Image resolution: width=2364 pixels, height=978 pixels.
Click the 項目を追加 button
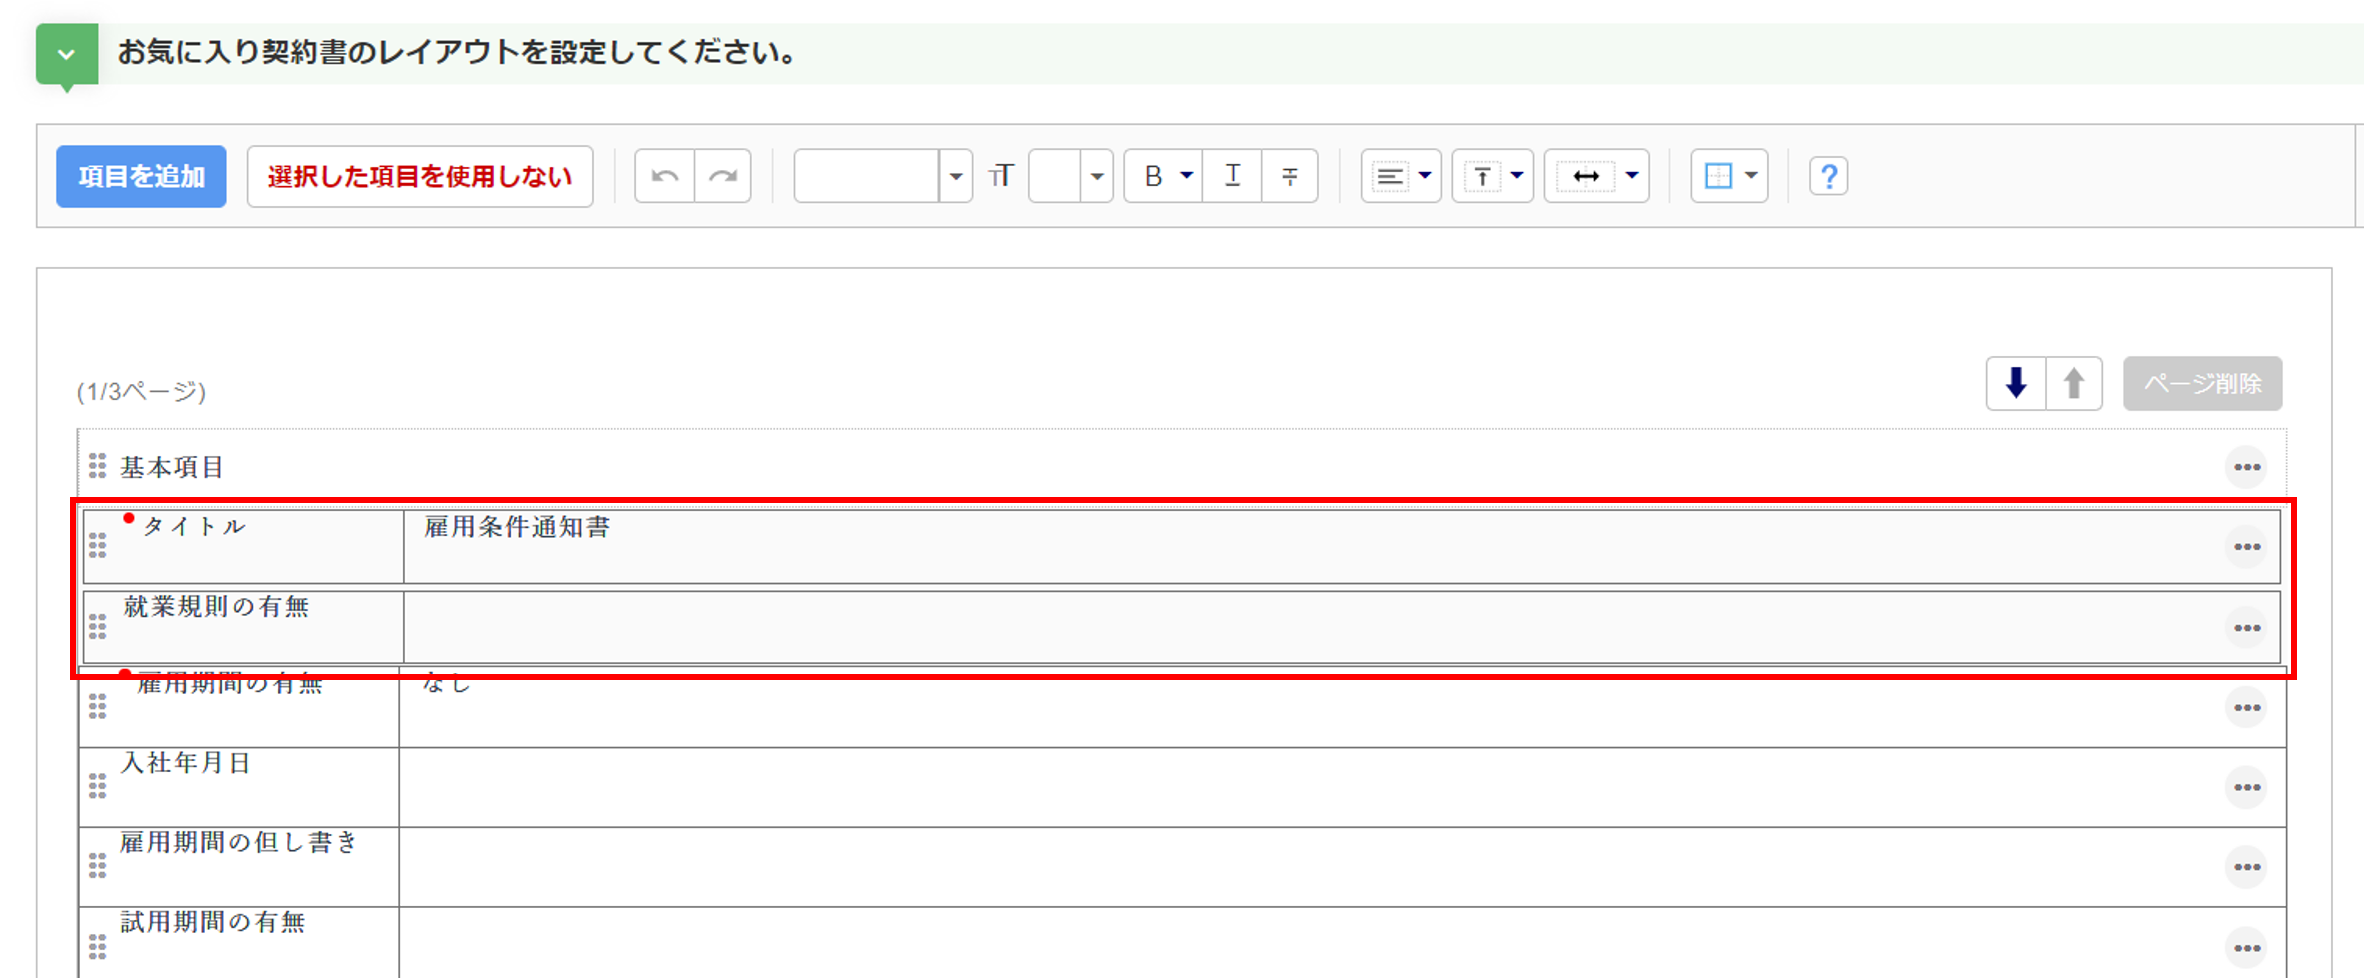141,176
